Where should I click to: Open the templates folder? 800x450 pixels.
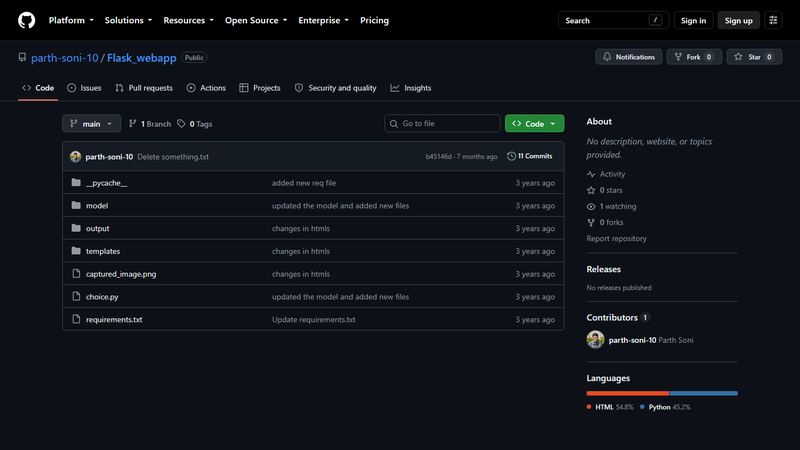103,251
